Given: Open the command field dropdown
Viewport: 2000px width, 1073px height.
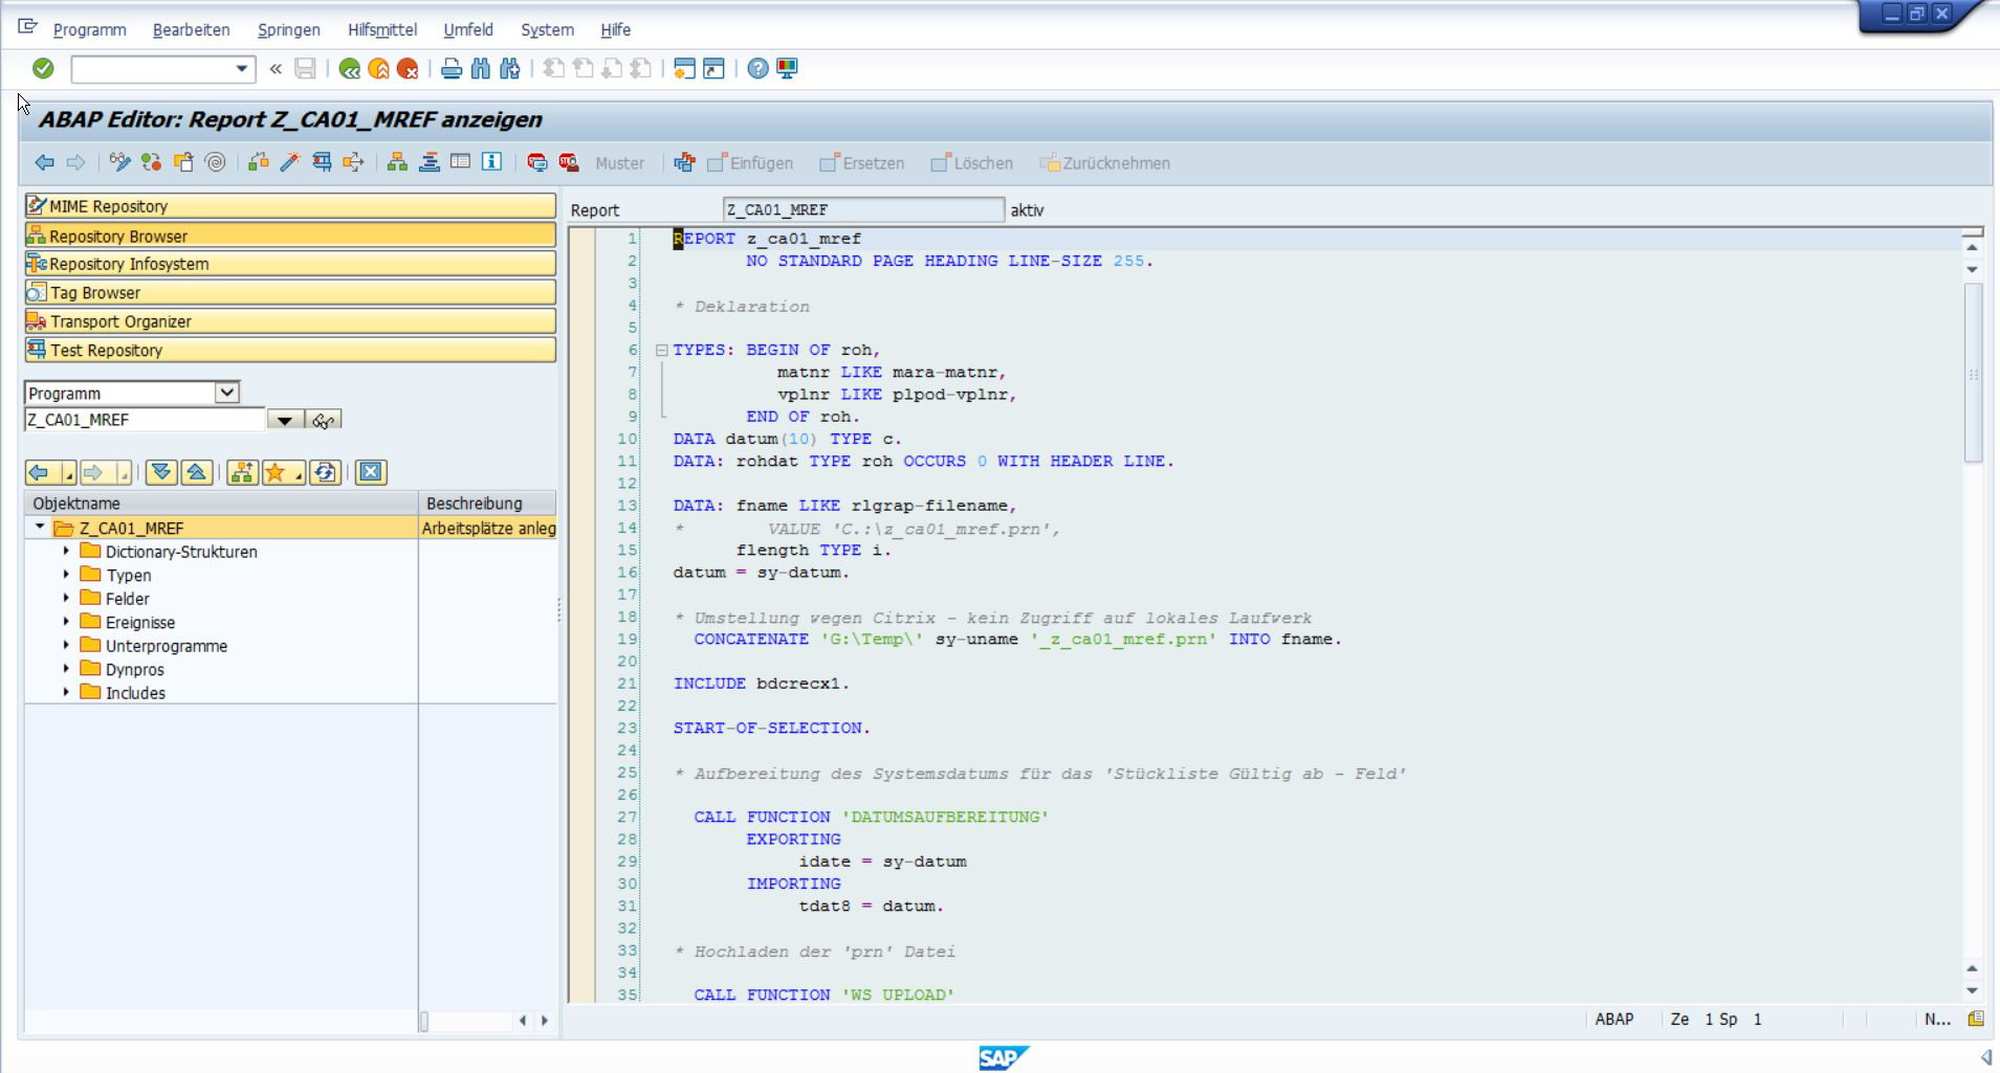Looking at the screenshot, I should pyautogui.click(x=241, y=68).
